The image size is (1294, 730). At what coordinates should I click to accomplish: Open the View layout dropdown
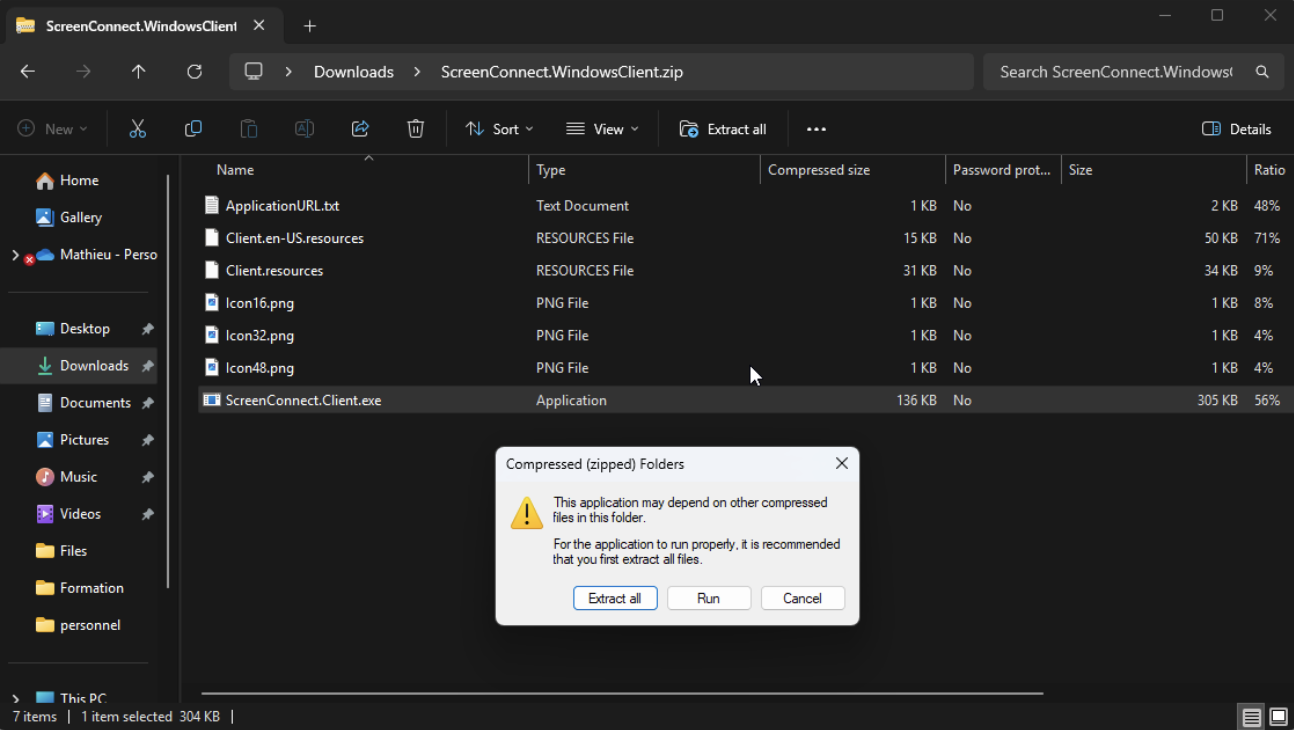(602, 128)
